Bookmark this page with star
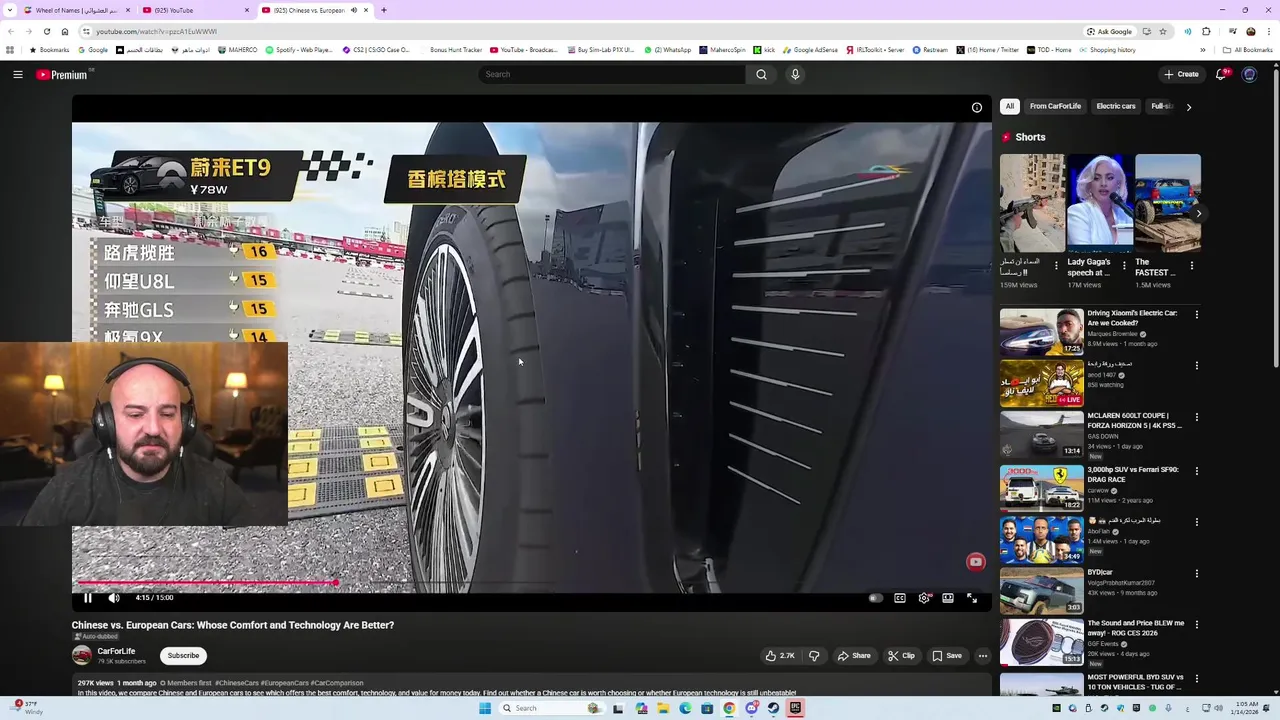This screenshot has width=1280, height=720. point(1162,31)
